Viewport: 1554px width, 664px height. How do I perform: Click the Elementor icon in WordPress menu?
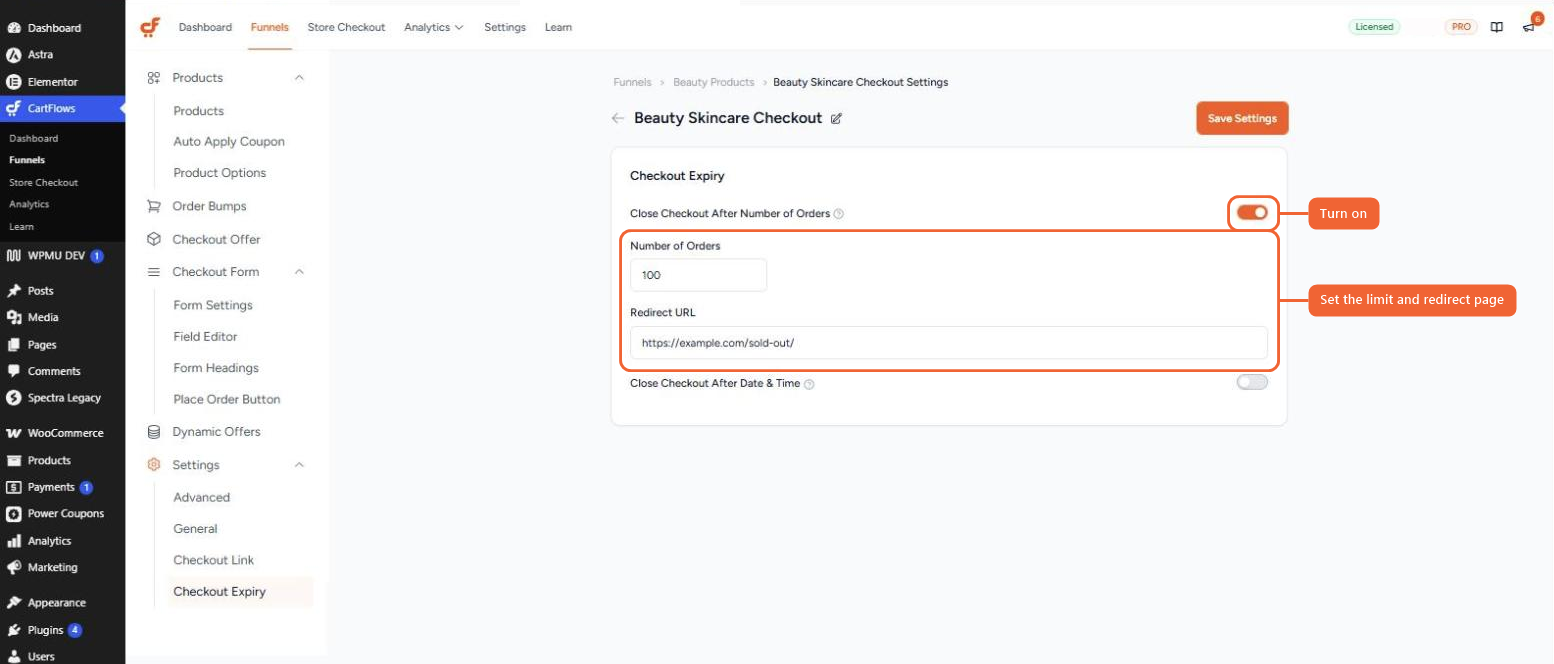[14, 82]
